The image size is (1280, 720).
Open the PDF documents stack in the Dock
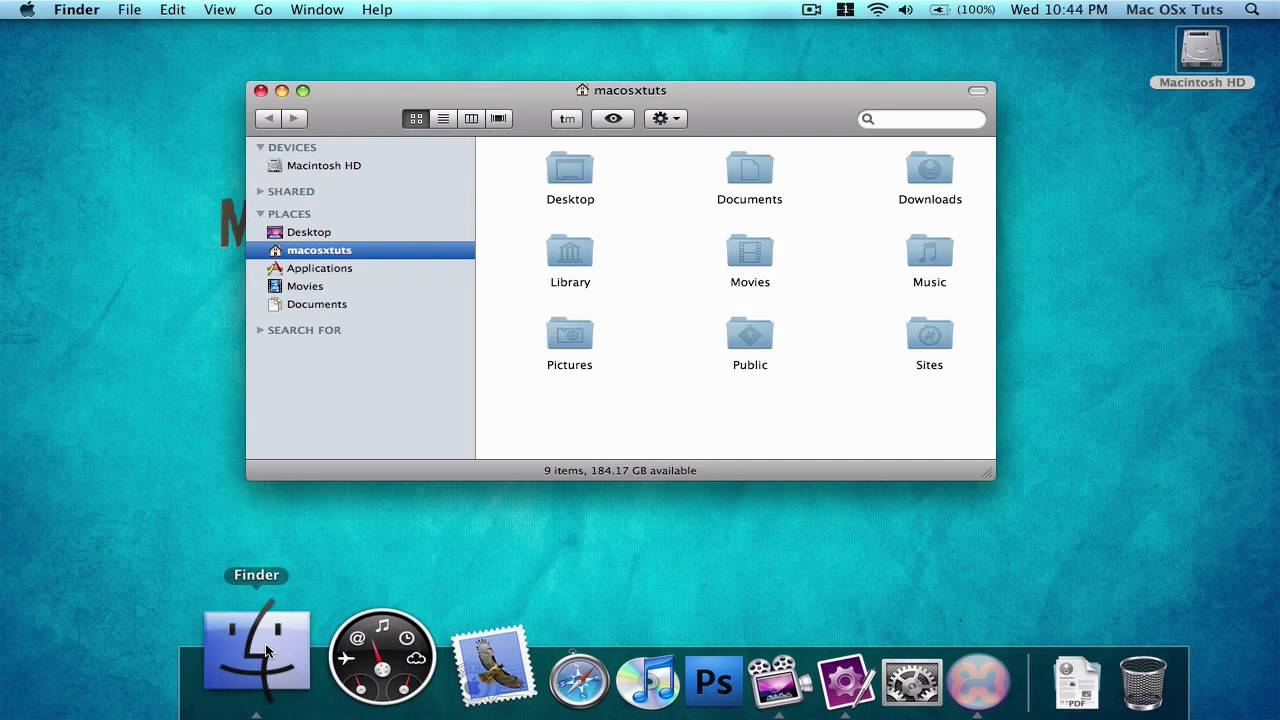(1077, 683)
